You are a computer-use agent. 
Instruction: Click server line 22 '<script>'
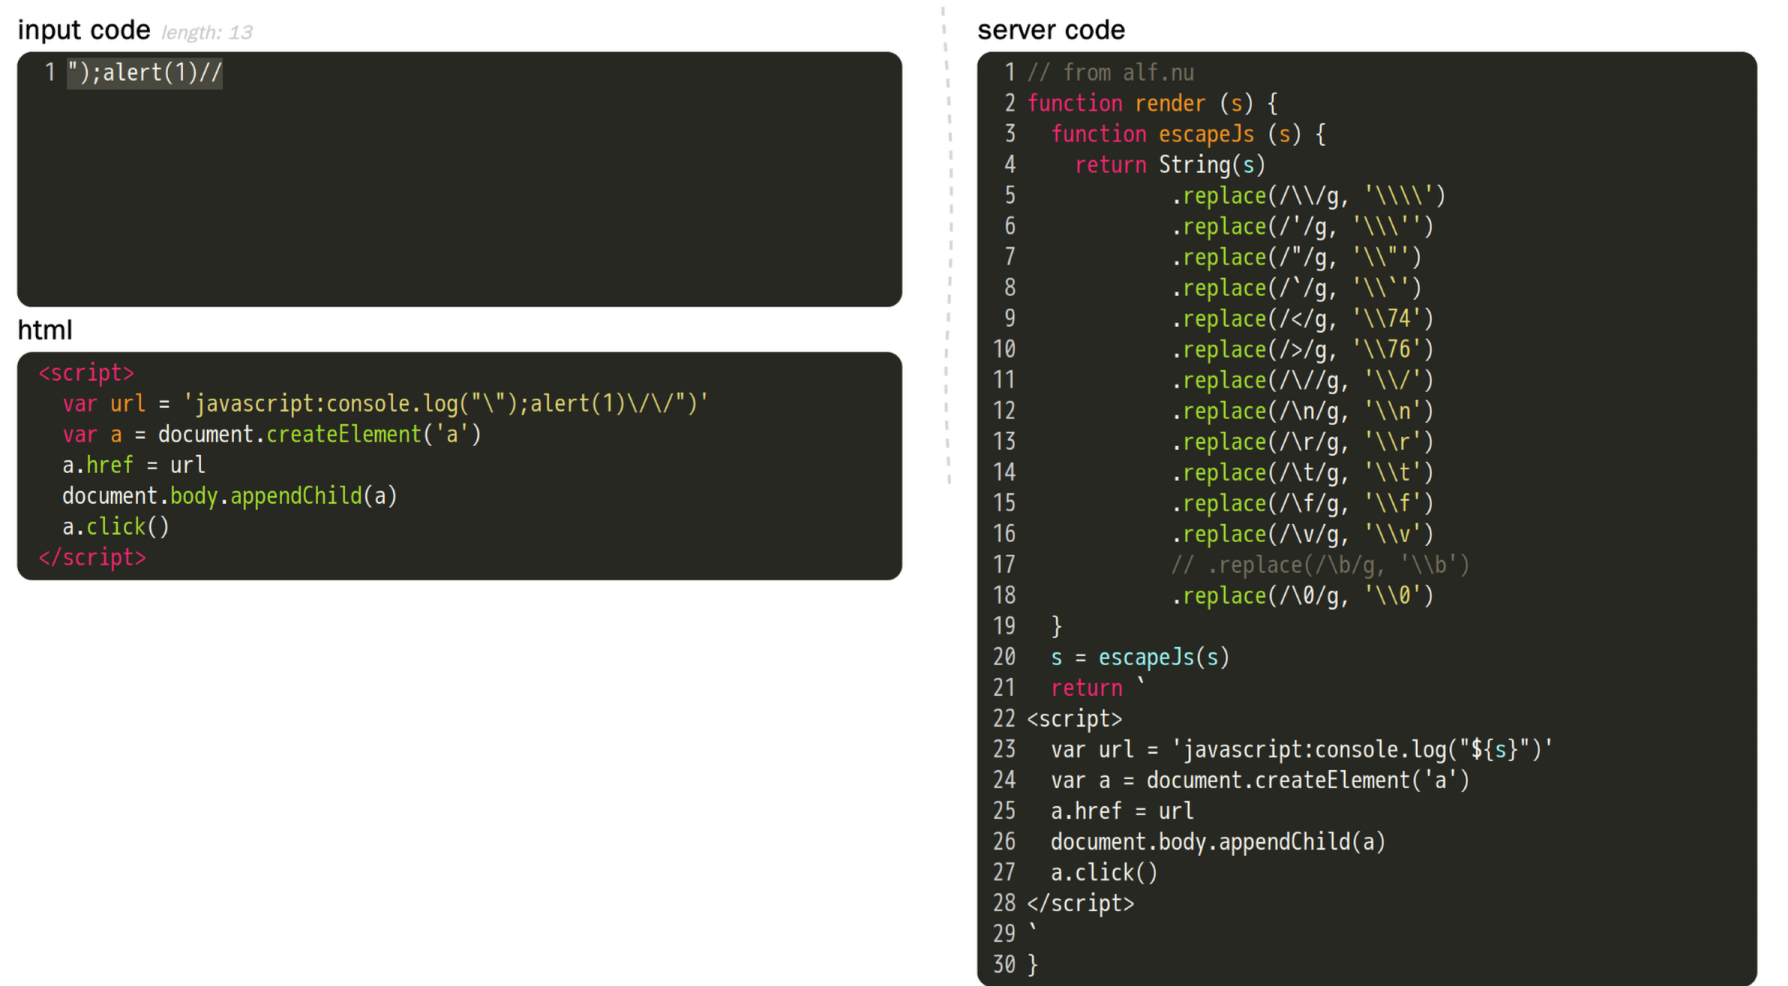[1075, 719]
